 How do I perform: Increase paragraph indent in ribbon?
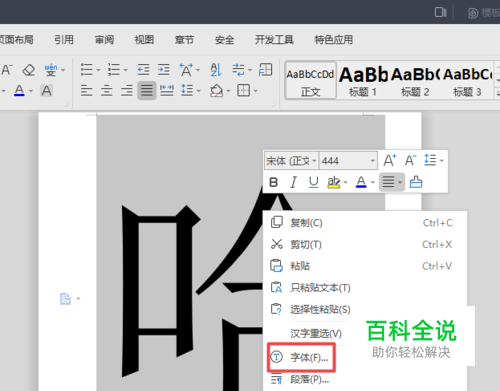pyautogui.click(x=164, y=70)
